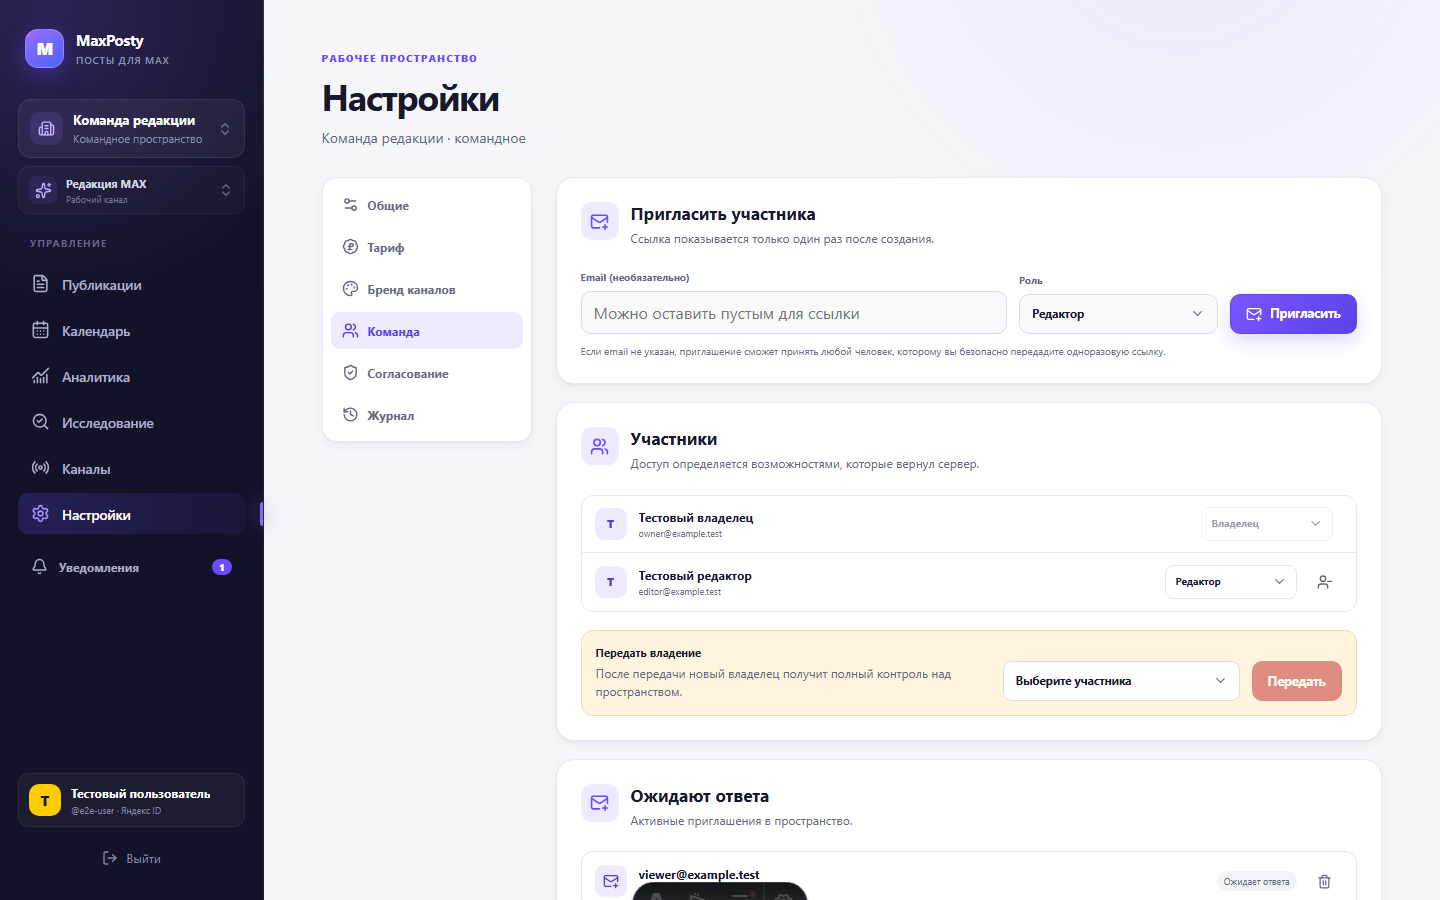
Task: Switch to the Согласование settings tab
Action: tap(427, 373)
